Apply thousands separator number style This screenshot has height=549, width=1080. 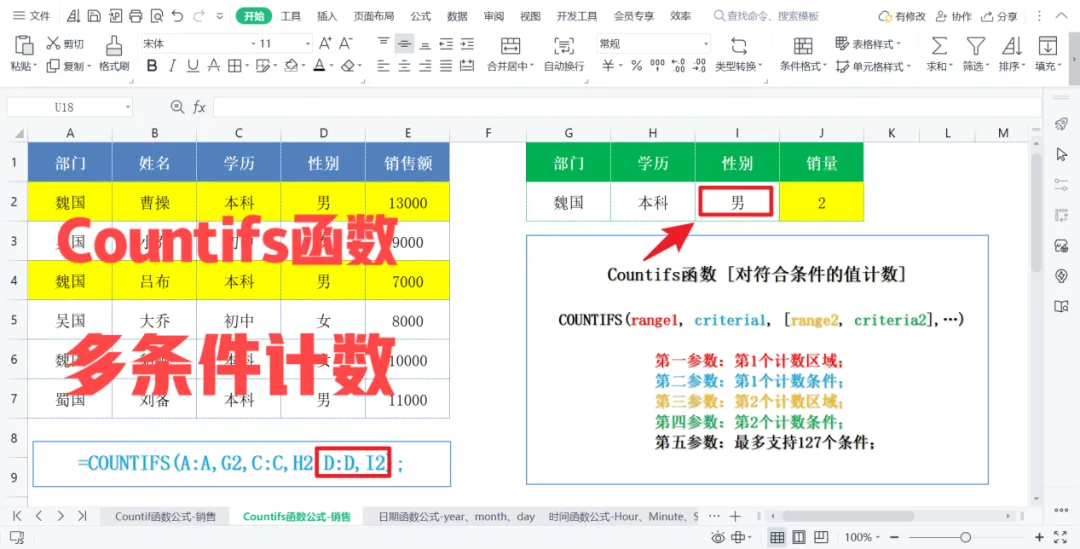click(658, 66)
